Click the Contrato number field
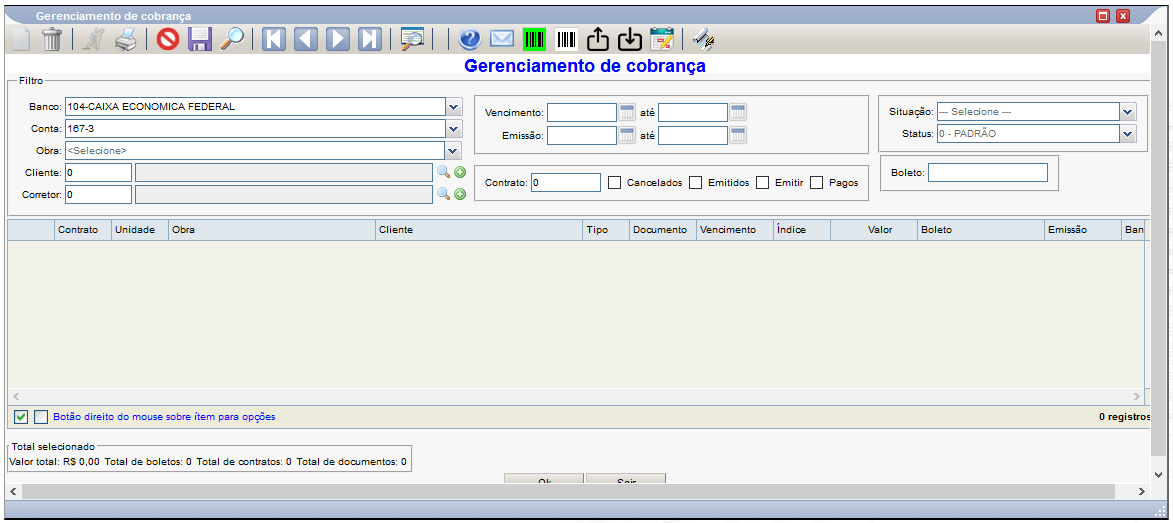This screenshot has width=1173, height=523. (x=566, y=183)
